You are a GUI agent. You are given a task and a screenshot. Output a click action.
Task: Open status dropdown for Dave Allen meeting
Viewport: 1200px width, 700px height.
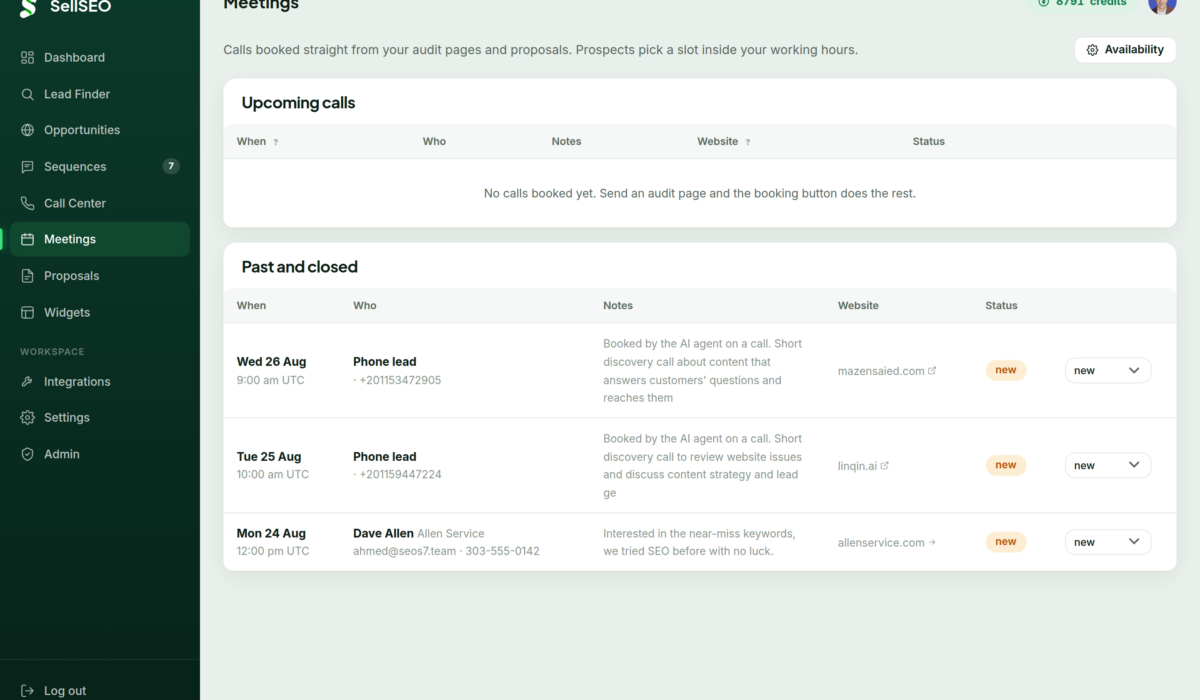click(1108, 542)
